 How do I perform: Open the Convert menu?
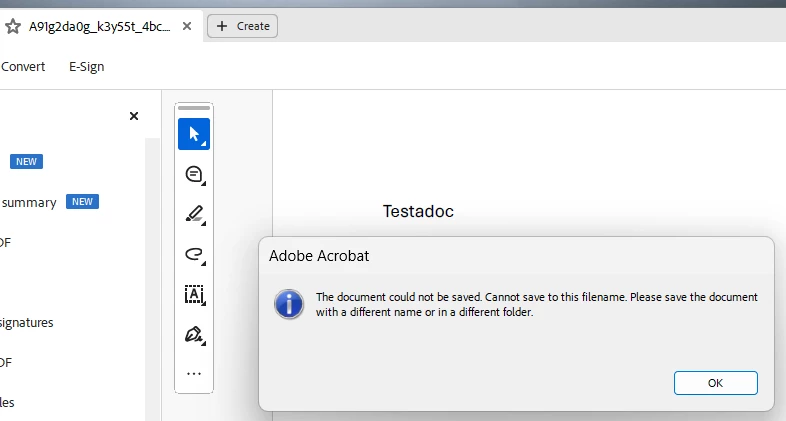(x=23, y=67)
